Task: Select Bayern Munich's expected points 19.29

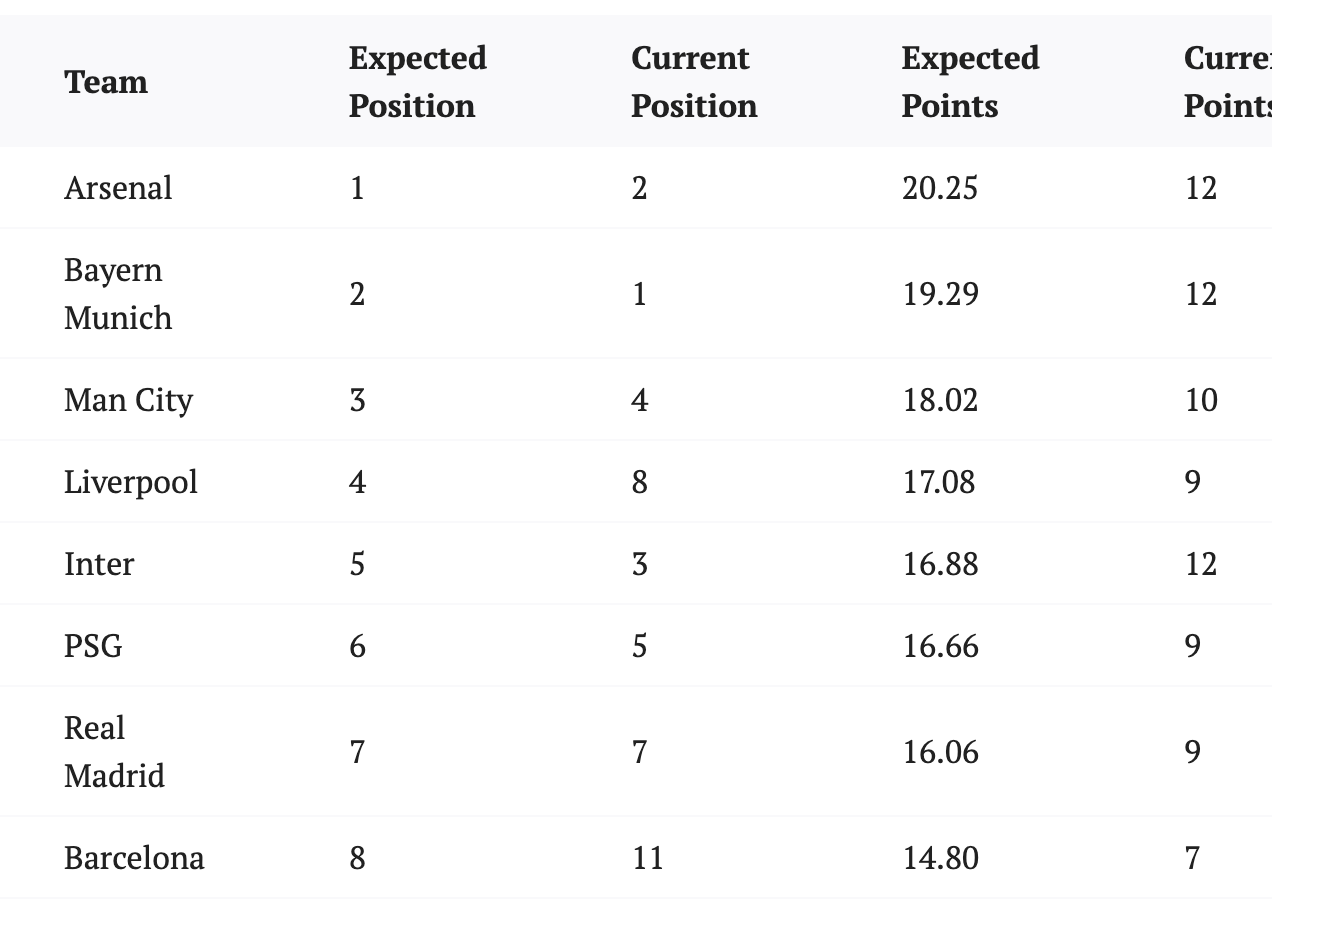Action: pyautogui.click(x=939, y=294)
